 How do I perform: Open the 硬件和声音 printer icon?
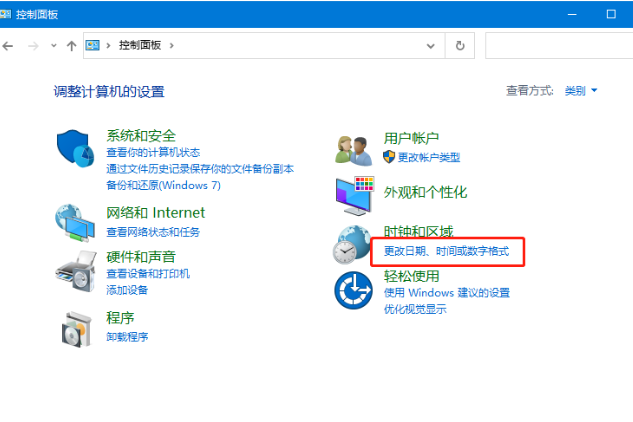coord(76,271)
